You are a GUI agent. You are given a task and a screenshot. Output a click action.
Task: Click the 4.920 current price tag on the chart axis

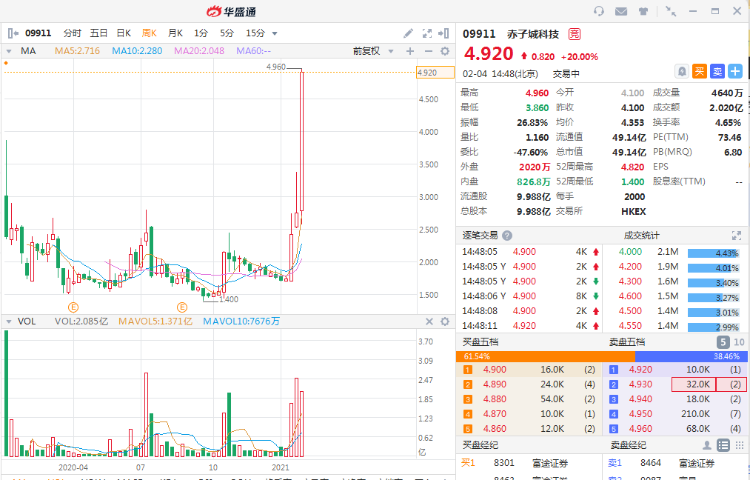pos(435,73)
